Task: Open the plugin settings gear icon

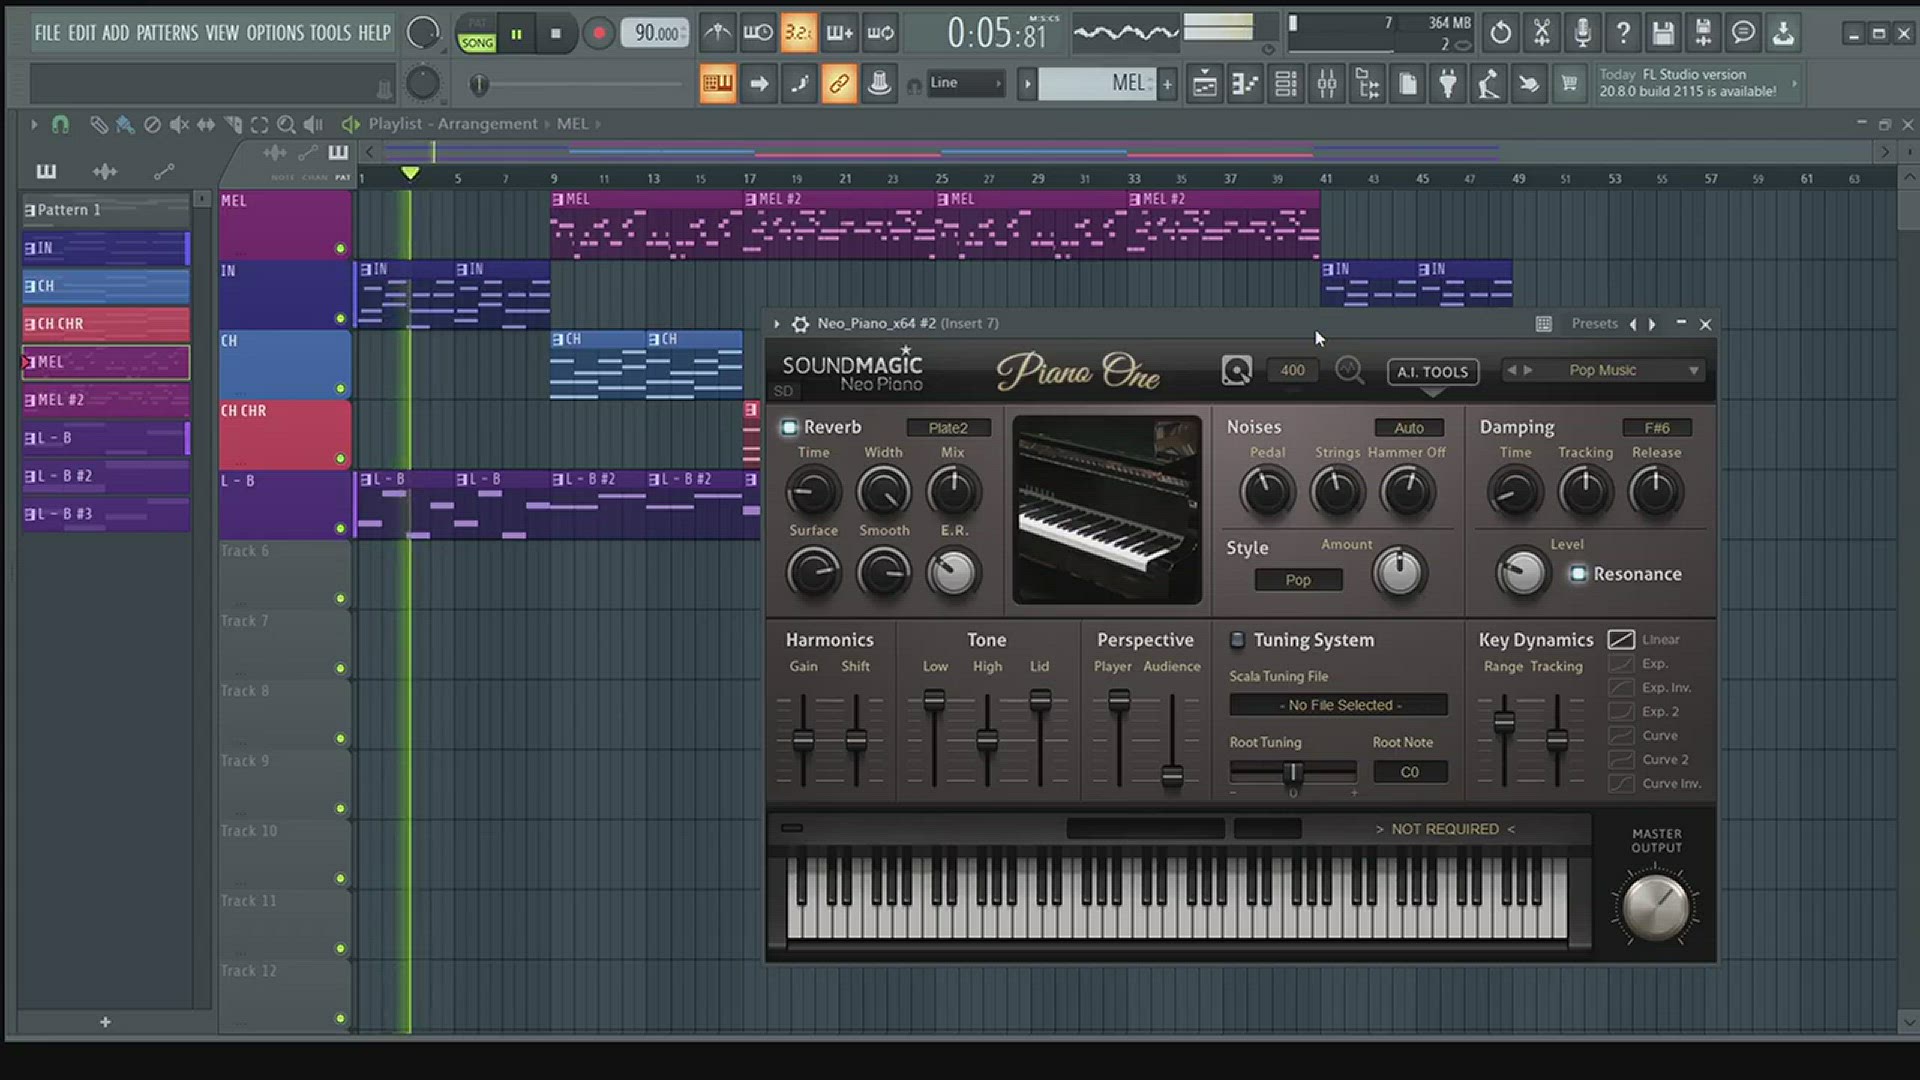Action: click(800, 324)
